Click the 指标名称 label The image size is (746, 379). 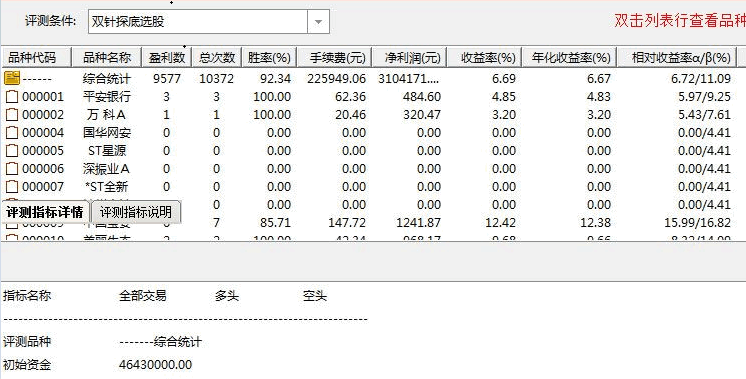[27, 296]
